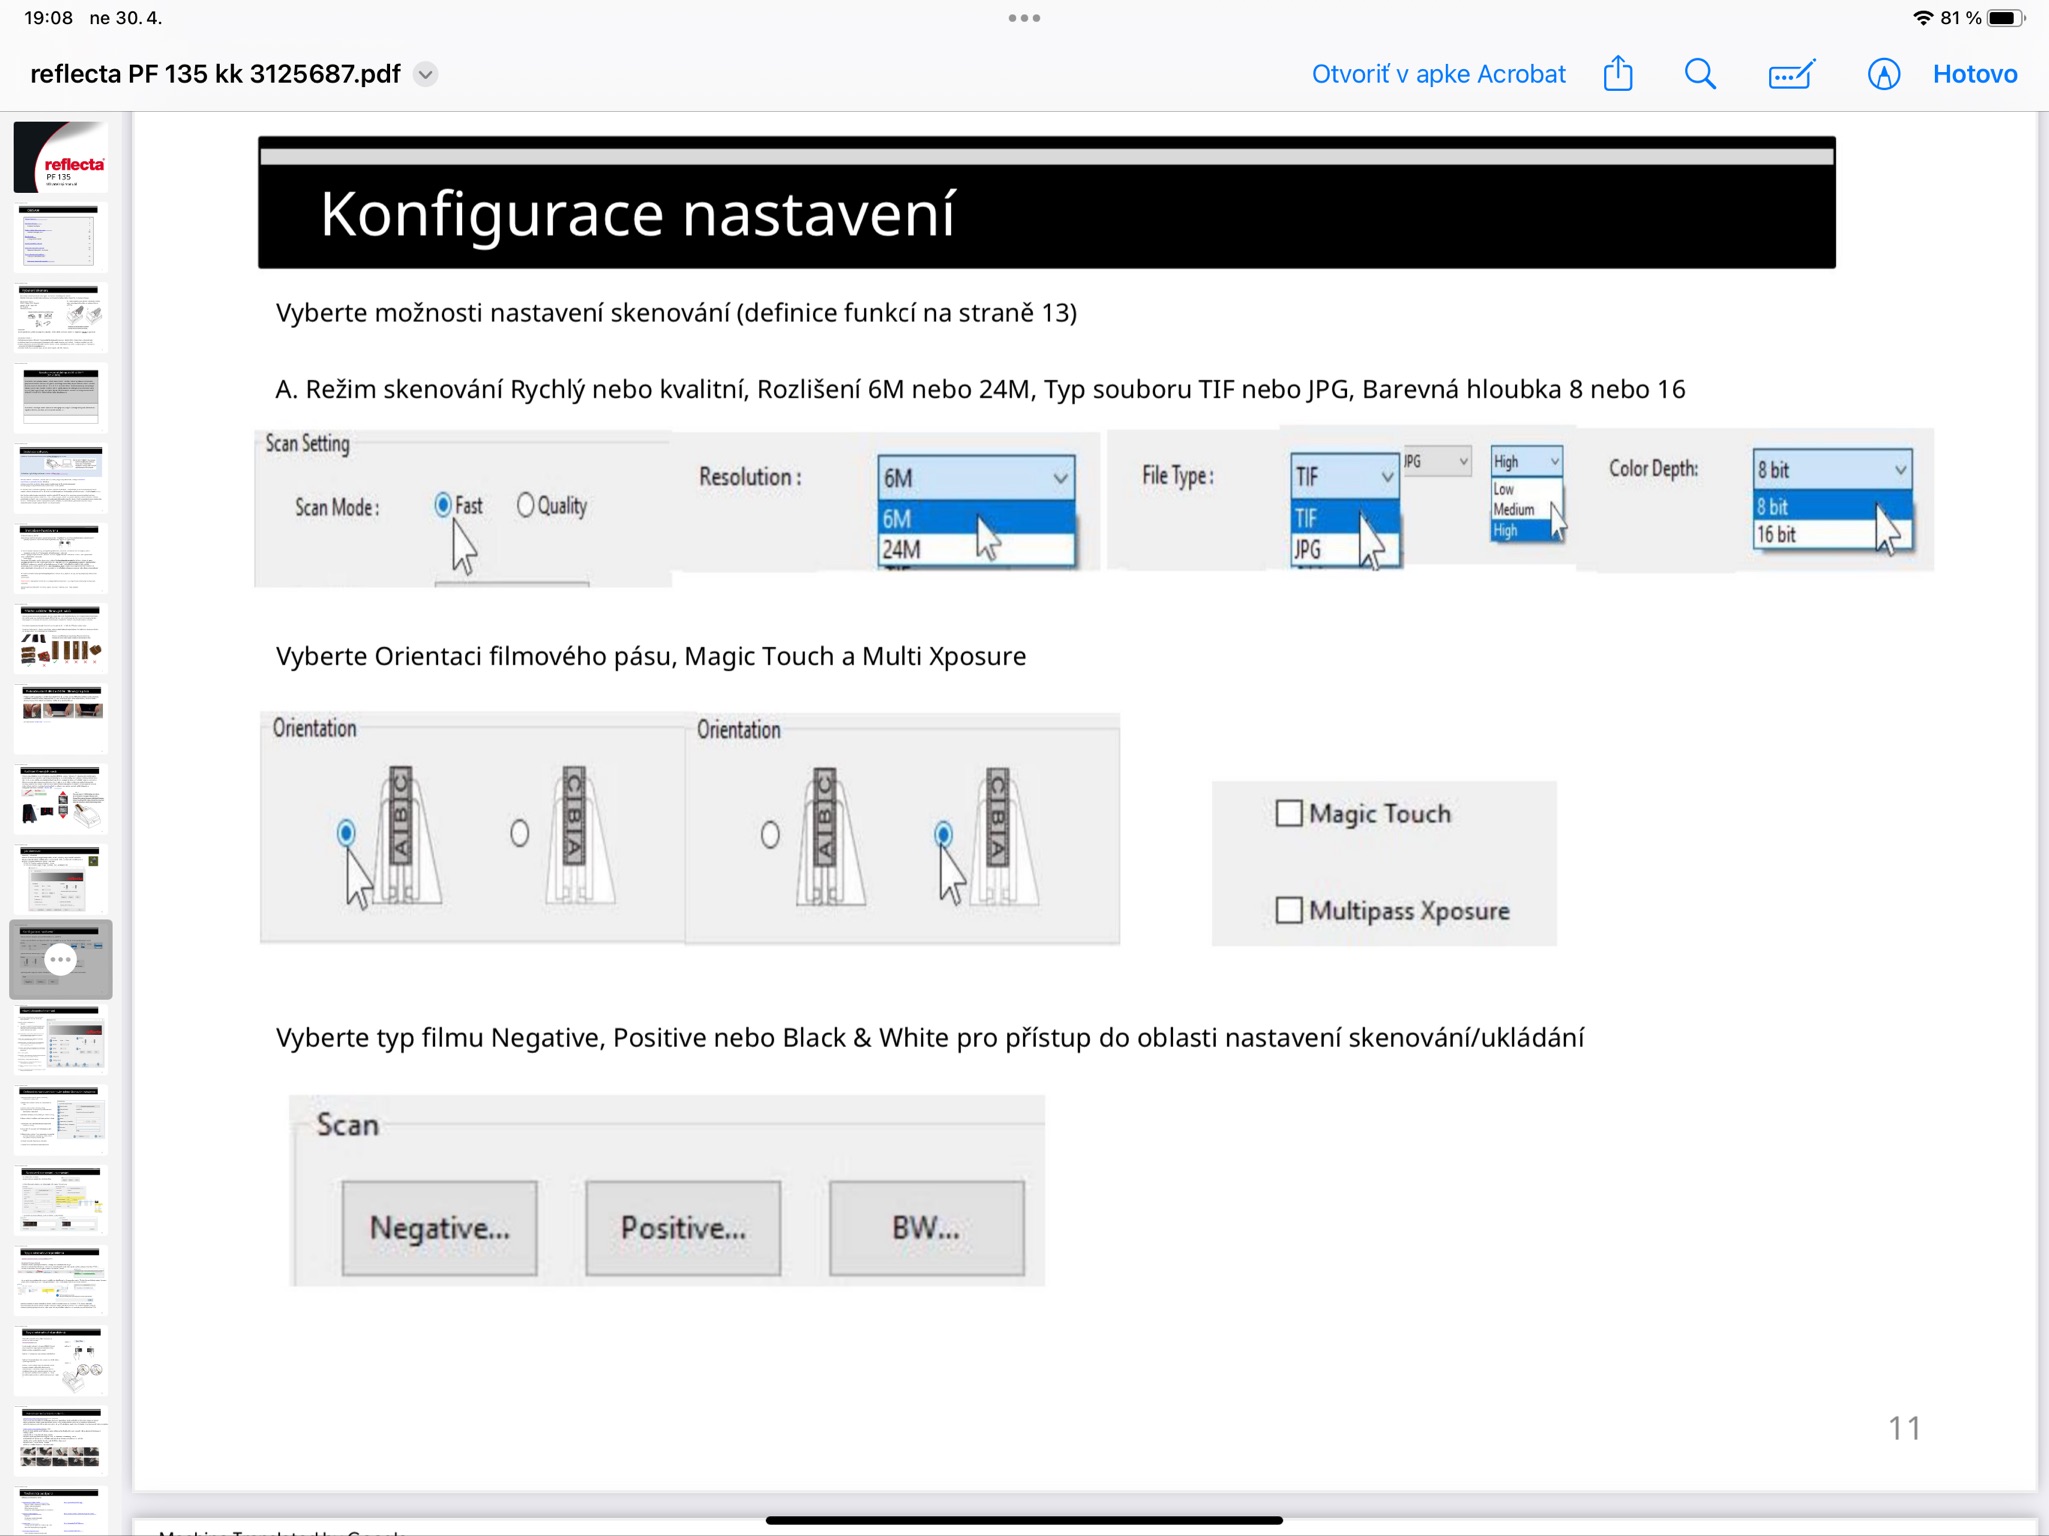Click the BW... scan button
The width and height of the screenshot is (2049, 1536).
coord(927,1228)
